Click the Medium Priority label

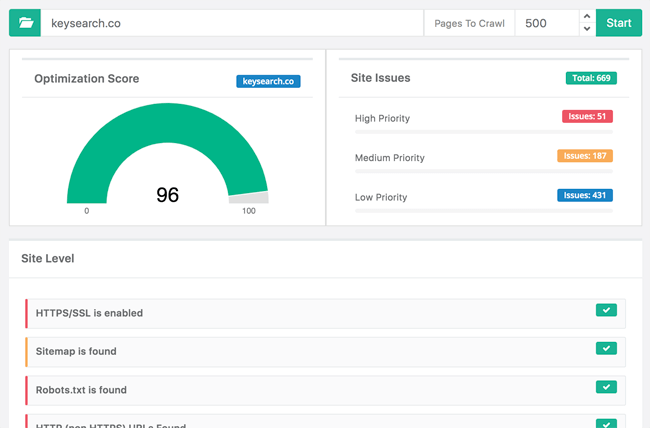coord(390,158)
